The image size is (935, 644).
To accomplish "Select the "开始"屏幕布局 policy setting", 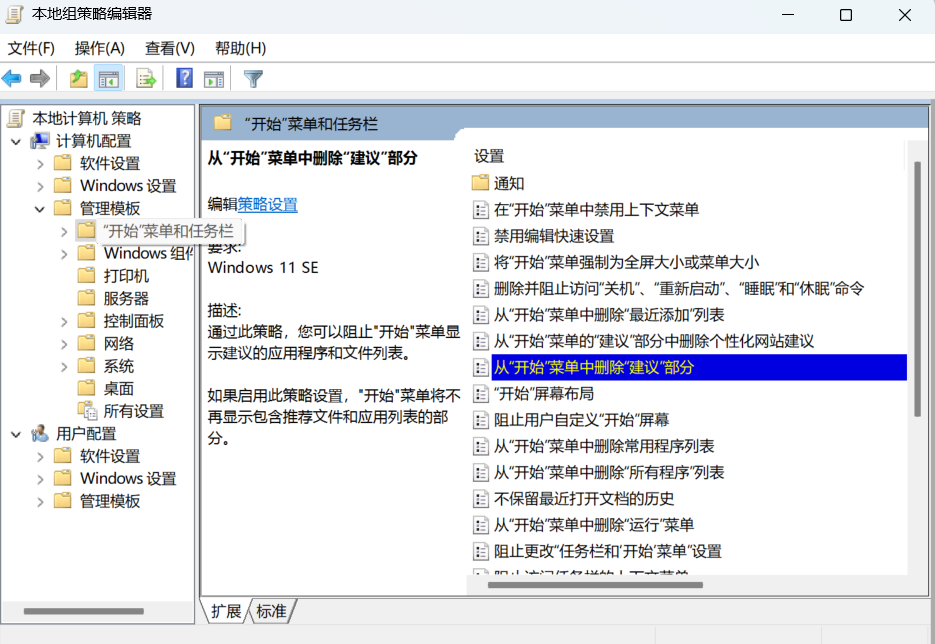I will [x=543, y=393].
